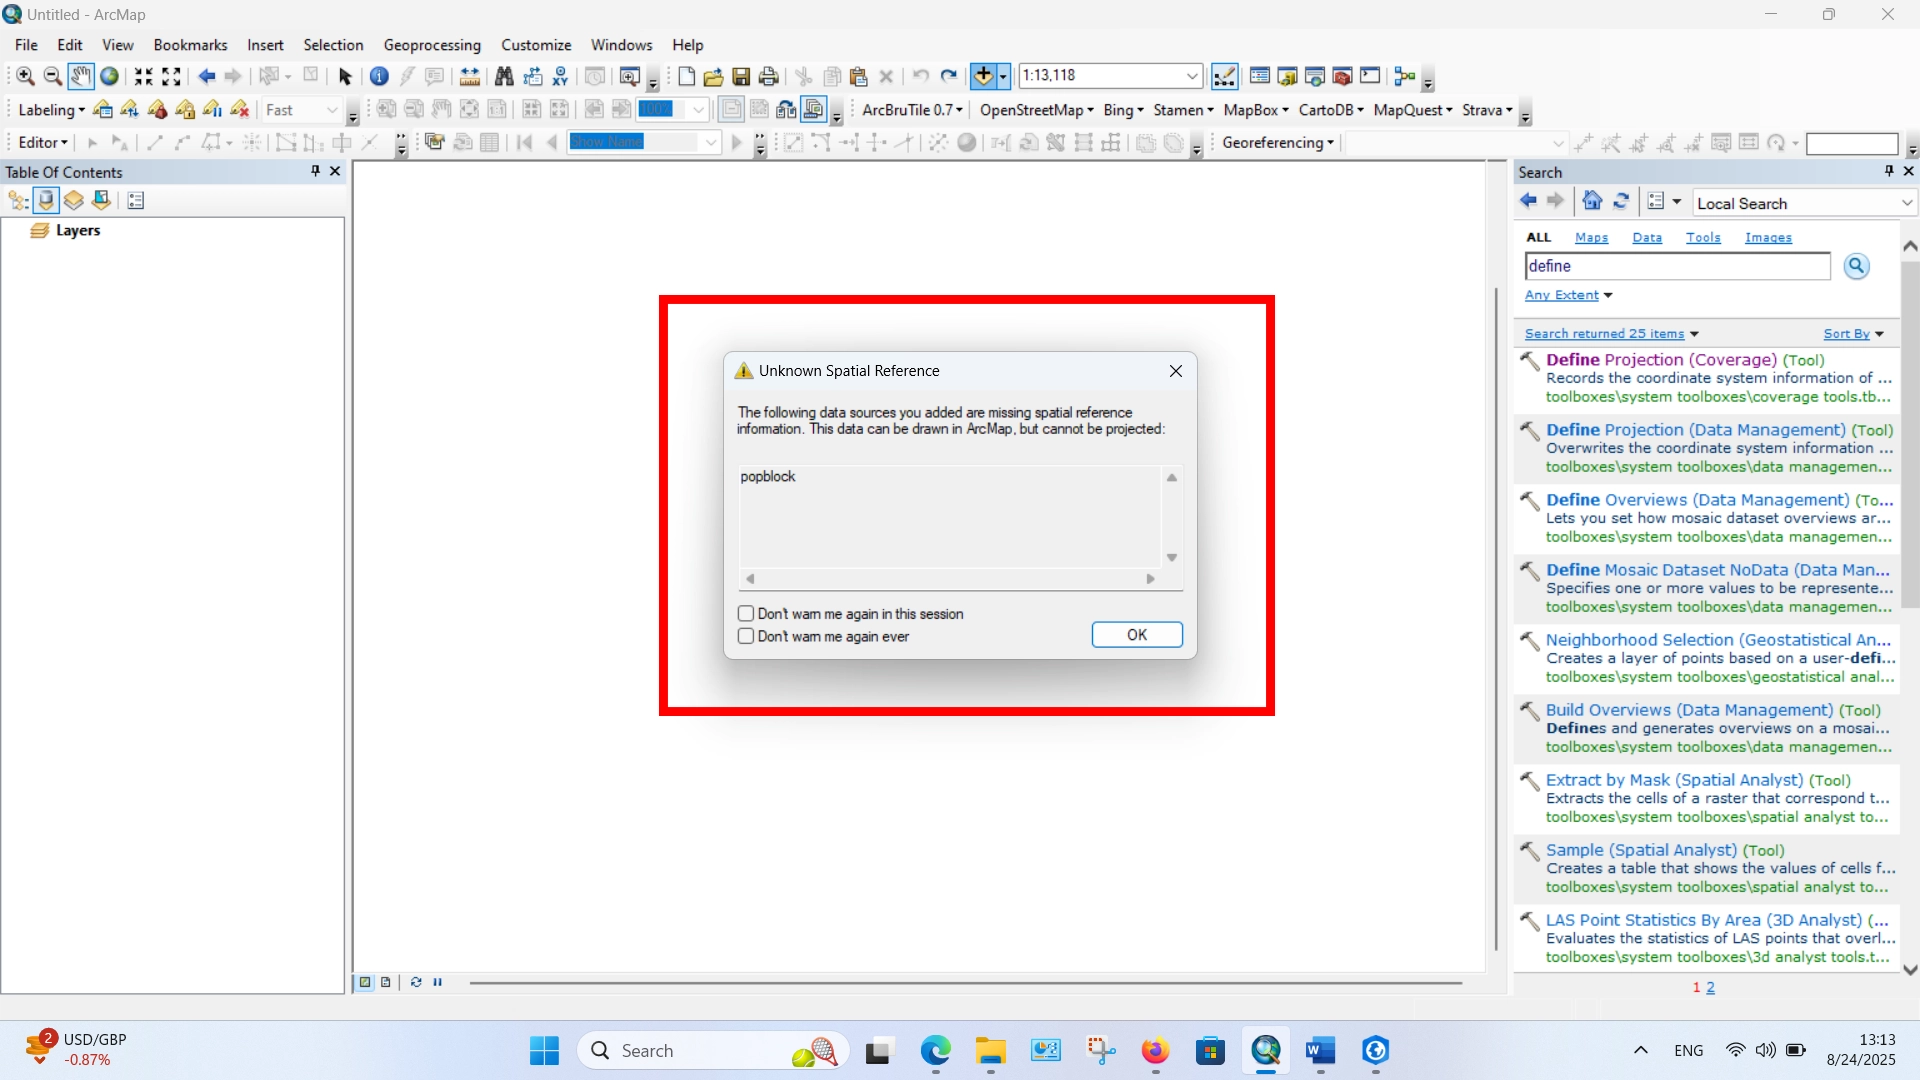This screenshot has width=1920, height=1080.
Task: Click the Full Extent globe icon
Action: (109, 76)
